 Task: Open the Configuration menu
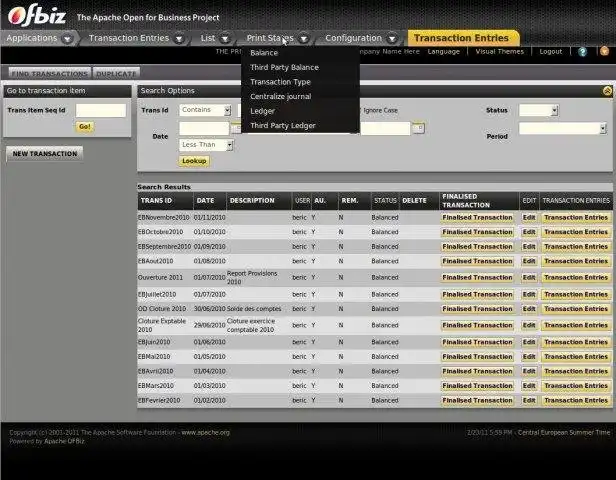pos(353,38)
